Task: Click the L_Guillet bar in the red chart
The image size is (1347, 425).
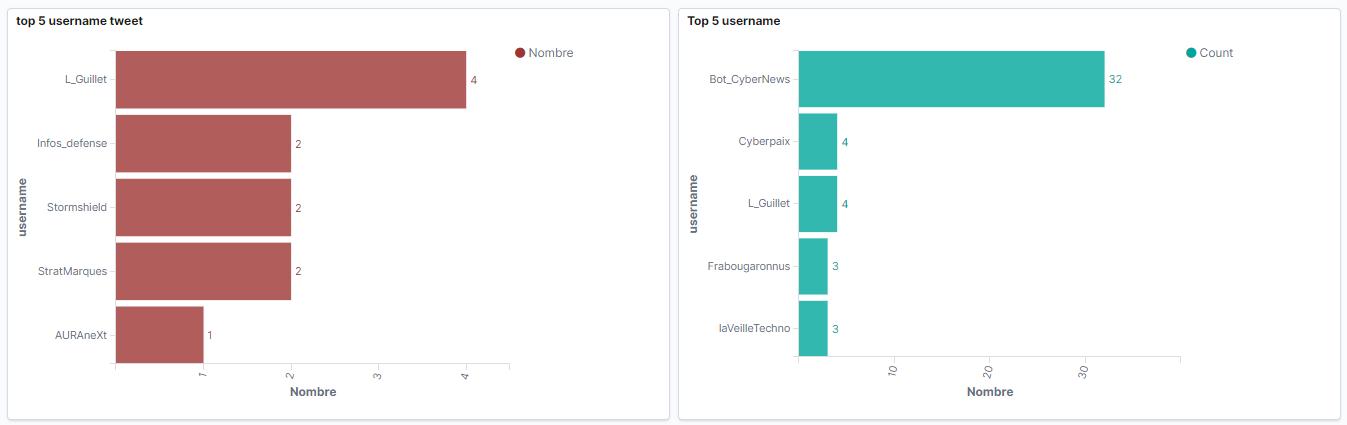Action: click(290, 79)
